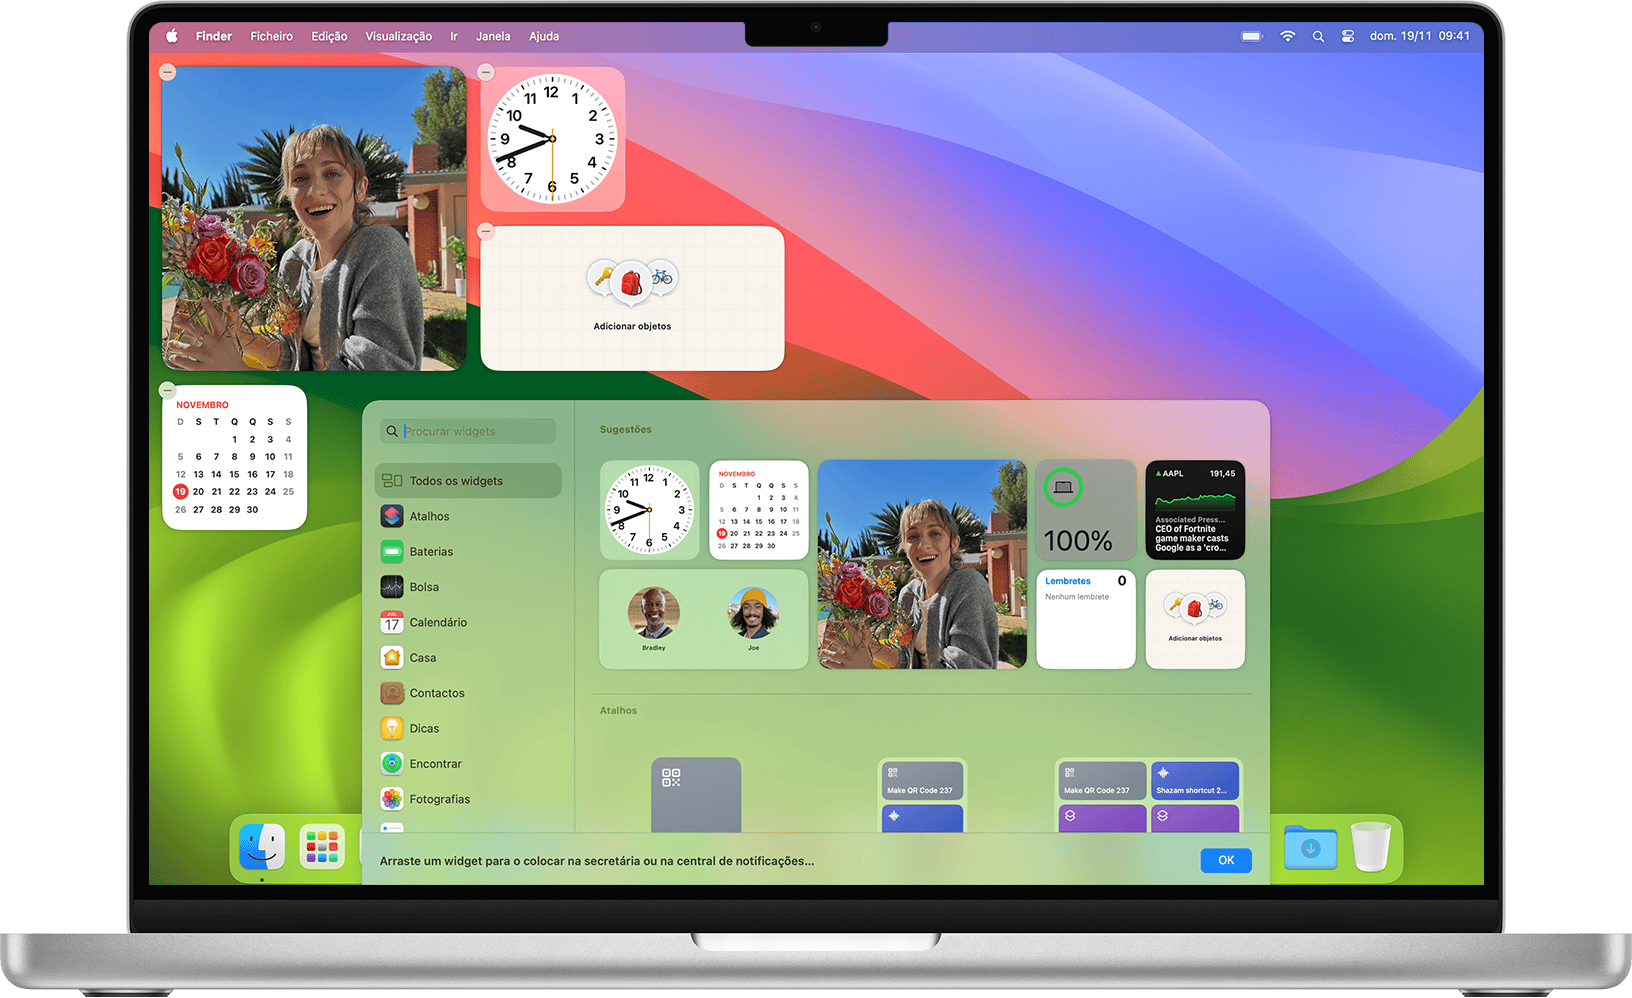This screenshot has width=1632, height=998.
Task: Click day 19 in desktop calendar widget
Action: pos(180,491)
